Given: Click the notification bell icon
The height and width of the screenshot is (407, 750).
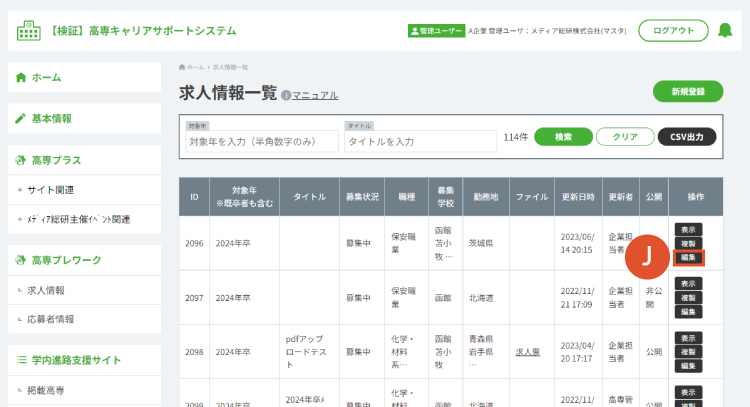Looking at the screenshot, I should pos(725,31).
